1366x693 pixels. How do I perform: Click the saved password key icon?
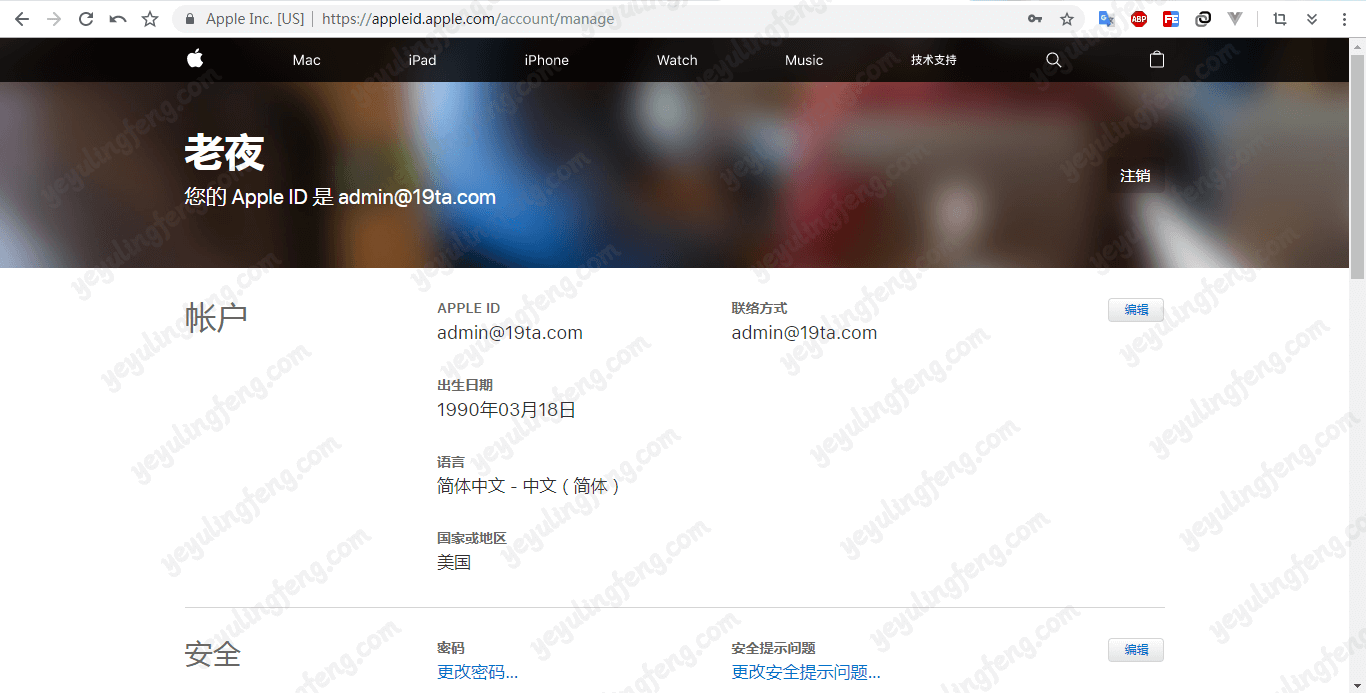(1035, 19)
